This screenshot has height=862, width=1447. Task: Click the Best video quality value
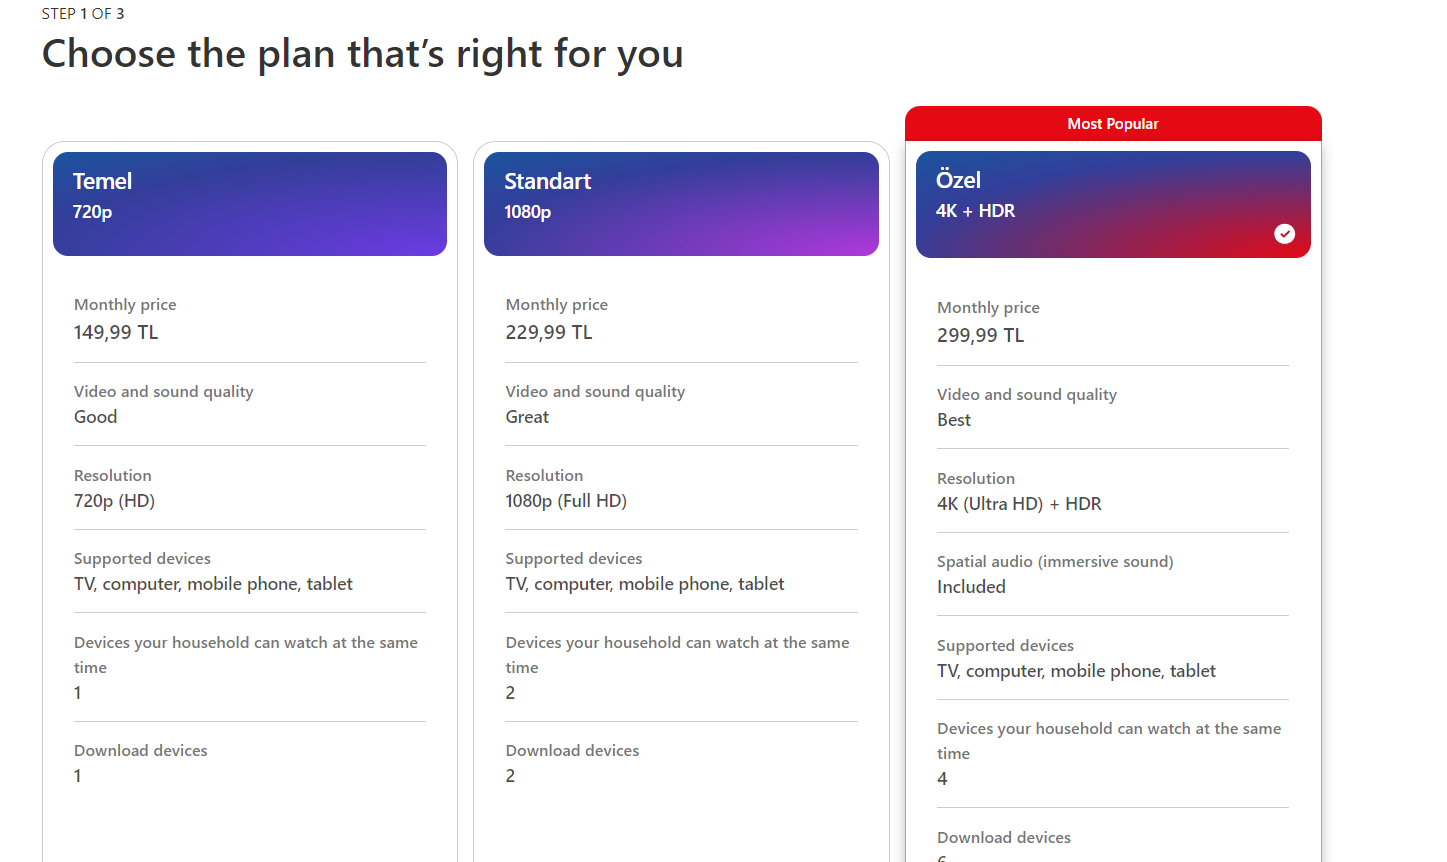pyautogui.click(x=954, y=420)
